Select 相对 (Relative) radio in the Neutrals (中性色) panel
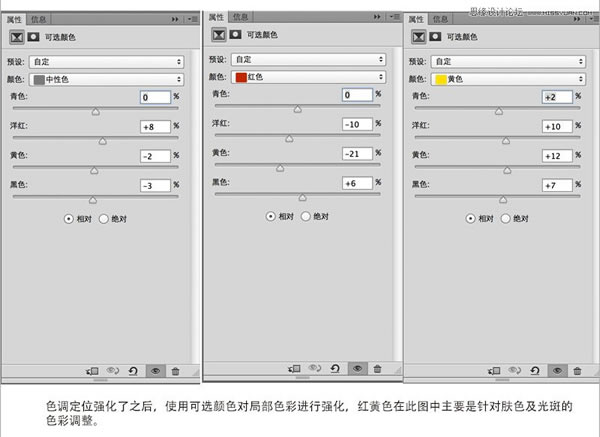This screenshot has height=437, width=600. tap(68, 219)
